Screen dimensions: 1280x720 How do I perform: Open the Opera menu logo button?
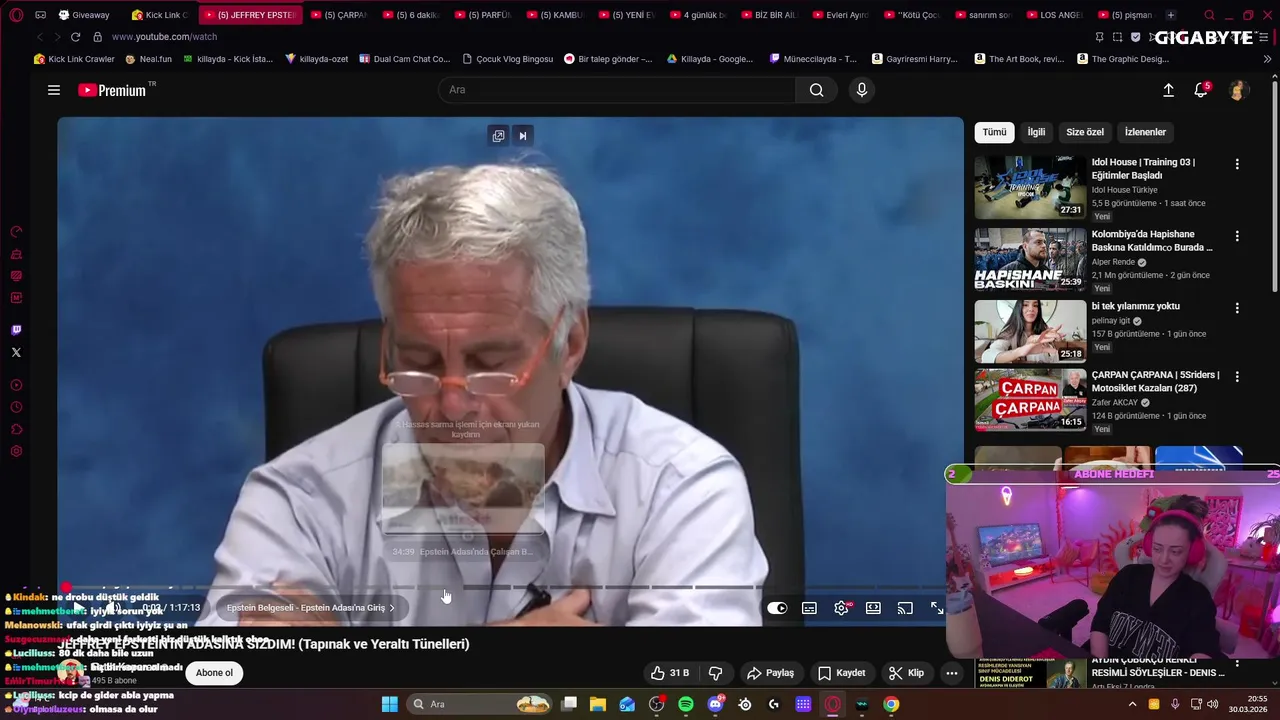click(x=16, y=15)
